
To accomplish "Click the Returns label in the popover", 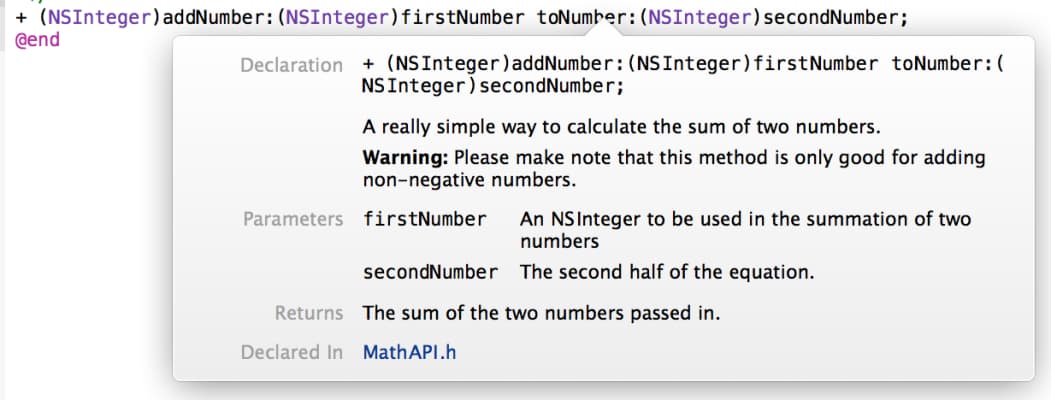I will coord(308,313).
